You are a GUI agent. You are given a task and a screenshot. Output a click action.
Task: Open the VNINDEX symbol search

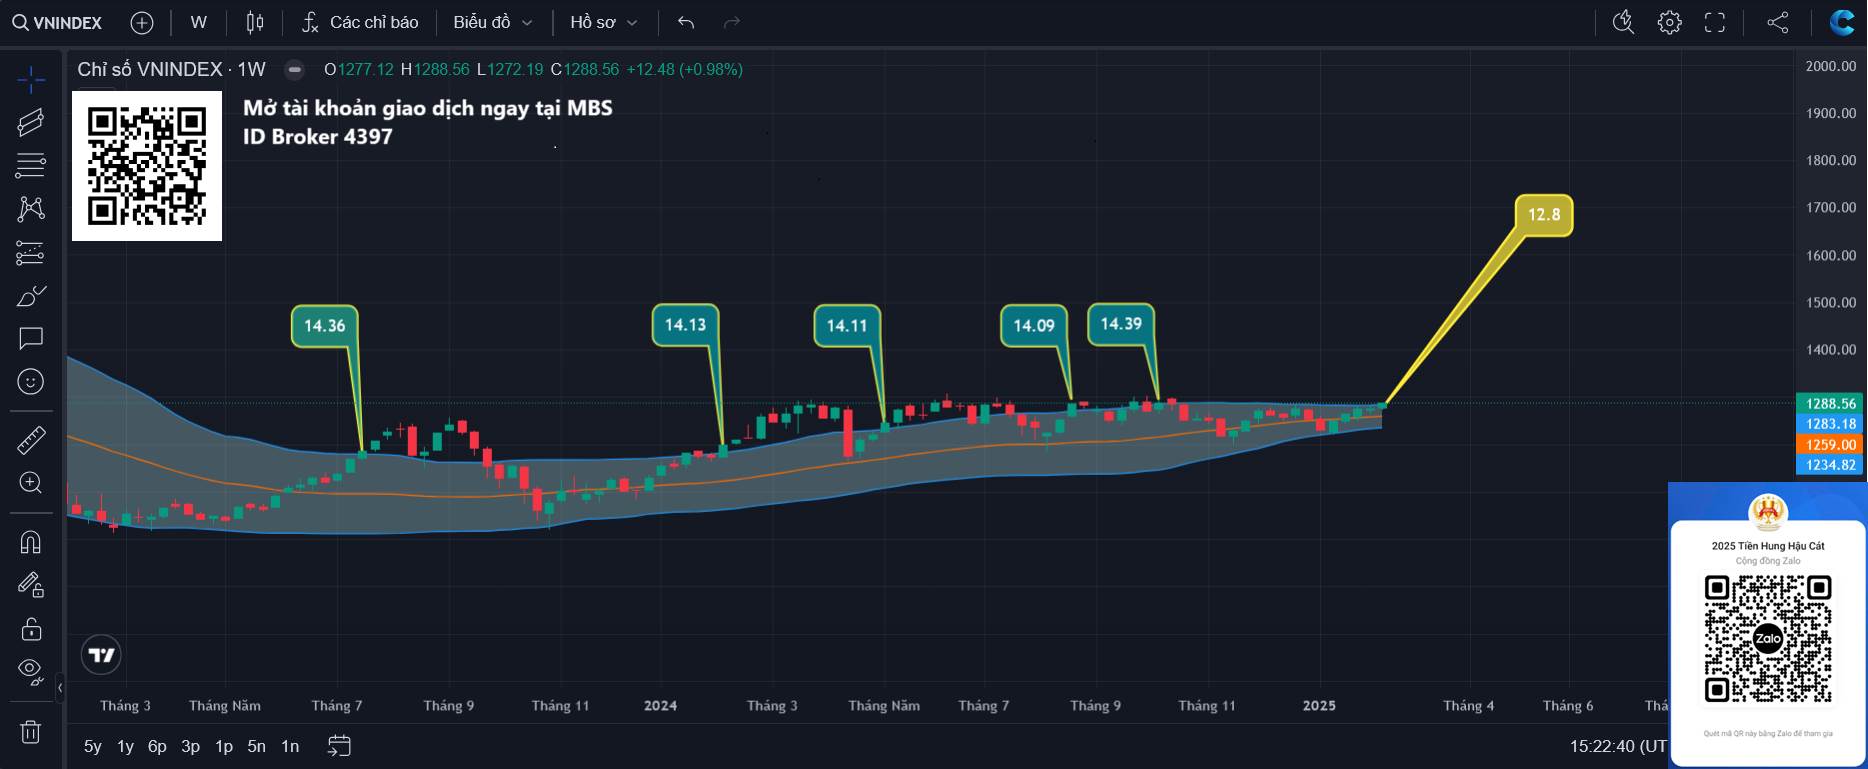pyautogui.click(x=57, y=22)
